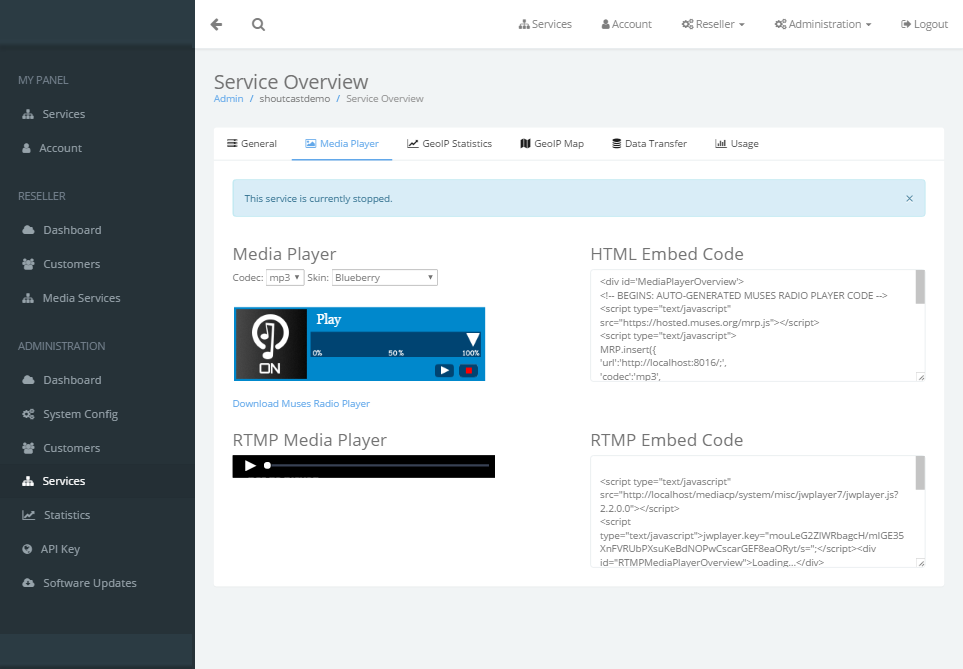Expand the Administration dropdown menu
963x669 pixels.
(x=823, y=24)
